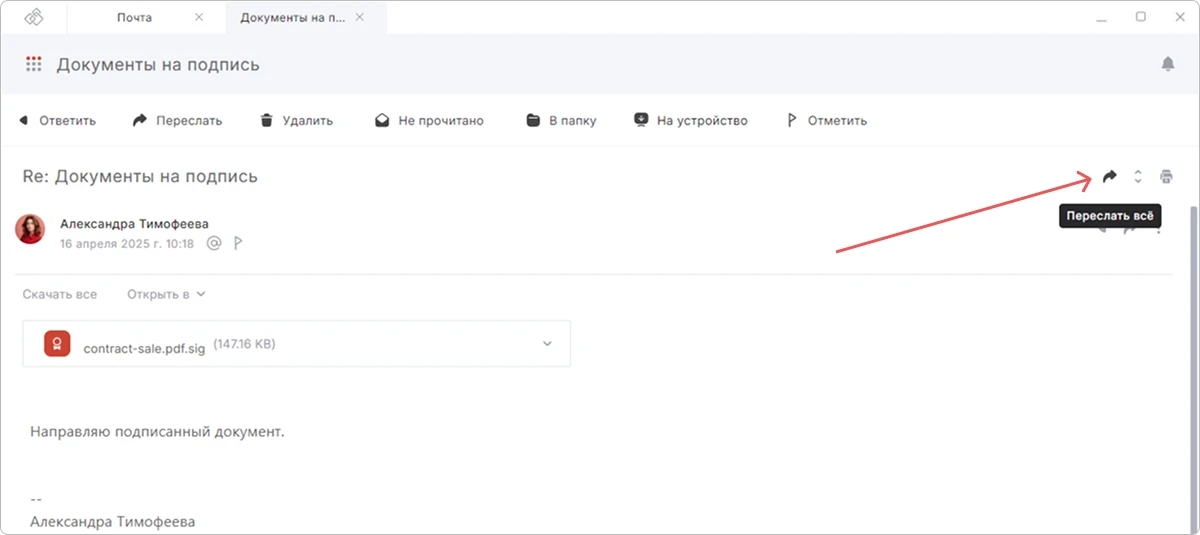Close the Документы на п... tab
Image resolution: width=1200 pixels, height=535 pixels.
[x=360, y=17]
